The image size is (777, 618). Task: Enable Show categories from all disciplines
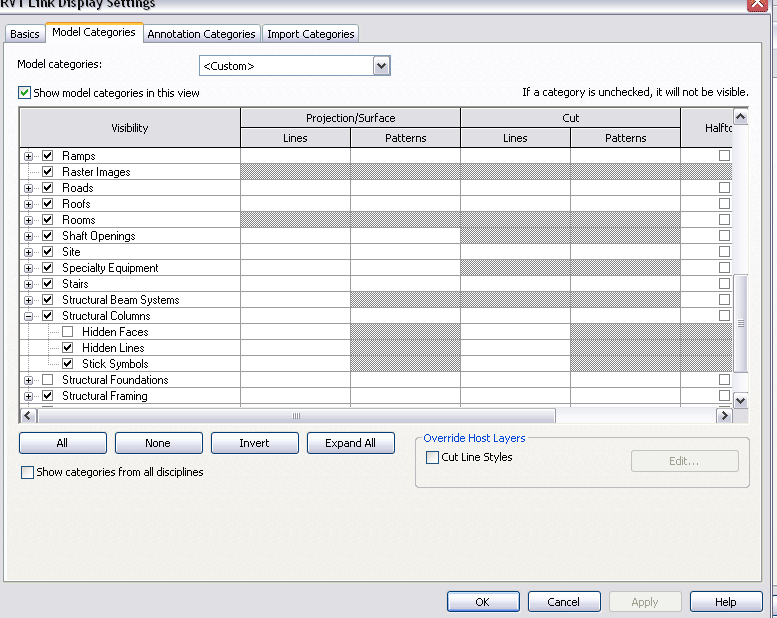click(x=27, y=472)
